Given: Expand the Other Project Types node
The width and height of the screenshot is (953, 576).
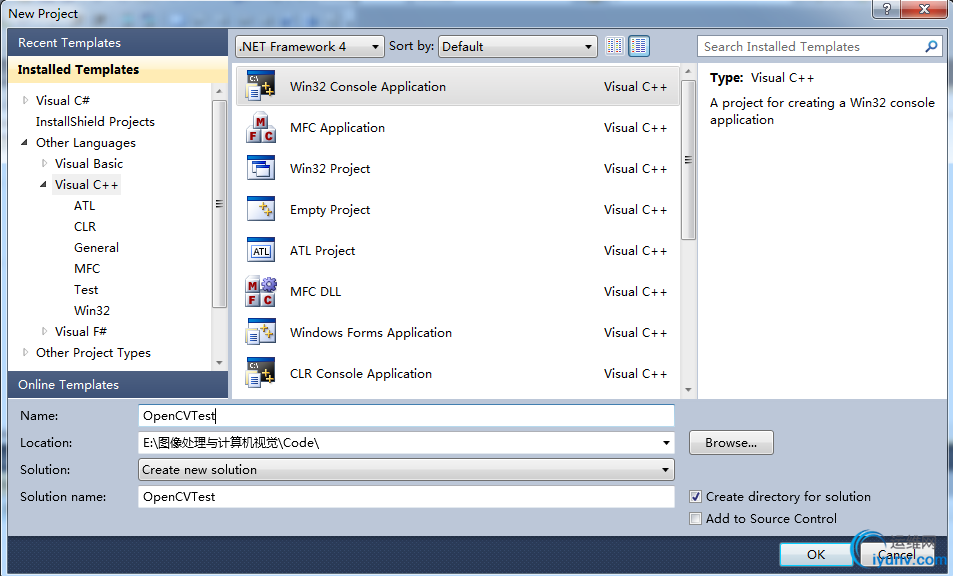Looking at the screenshot, I should 25,352.
